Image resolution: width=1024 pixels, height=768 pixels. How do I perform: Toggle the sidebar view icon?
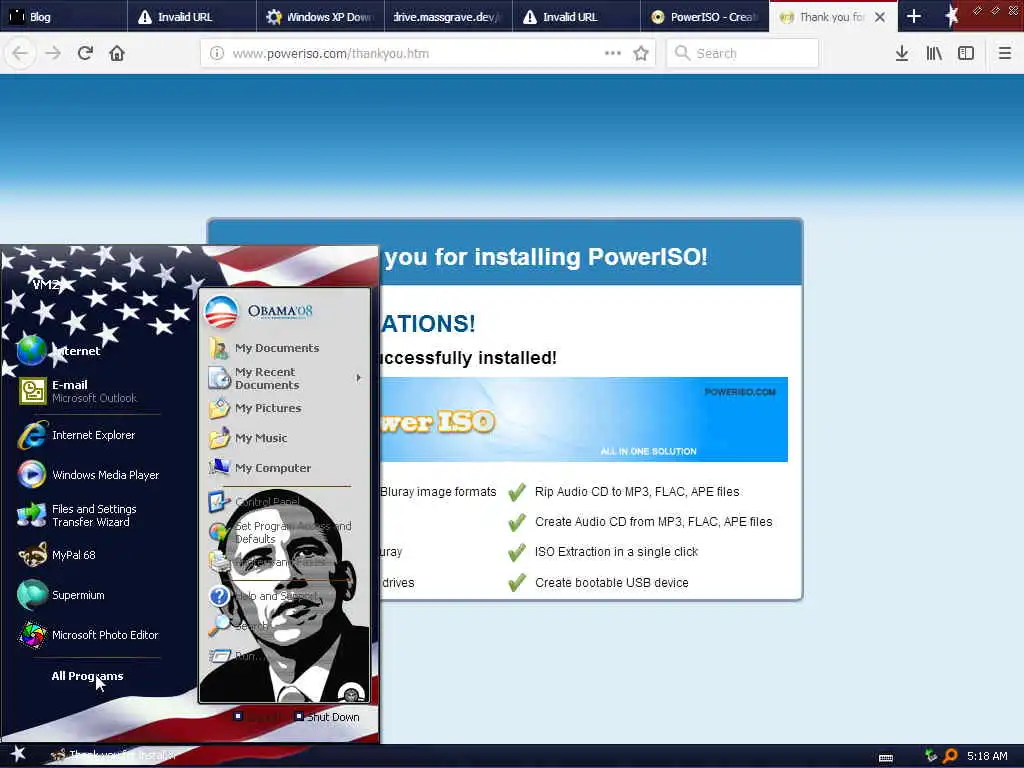pos(966,53)
